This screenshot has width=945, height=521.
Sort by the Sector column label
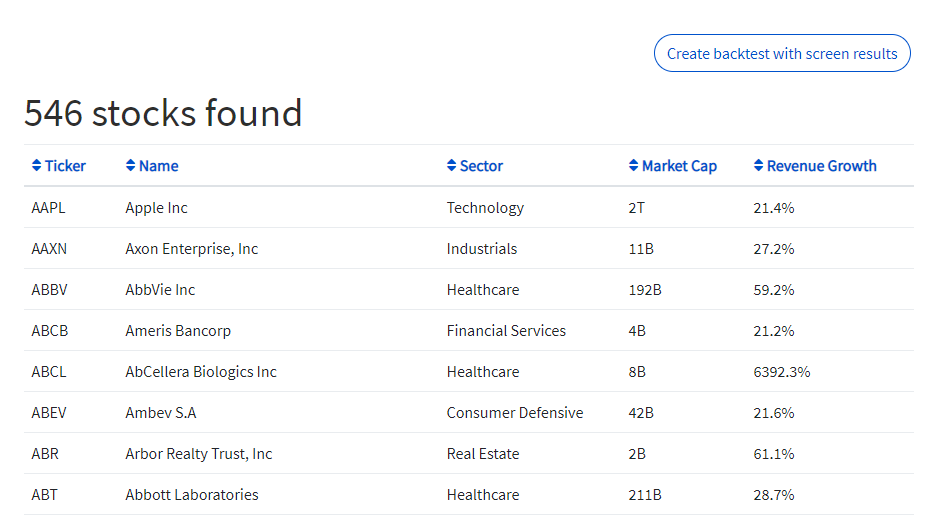tap(481, 166)
